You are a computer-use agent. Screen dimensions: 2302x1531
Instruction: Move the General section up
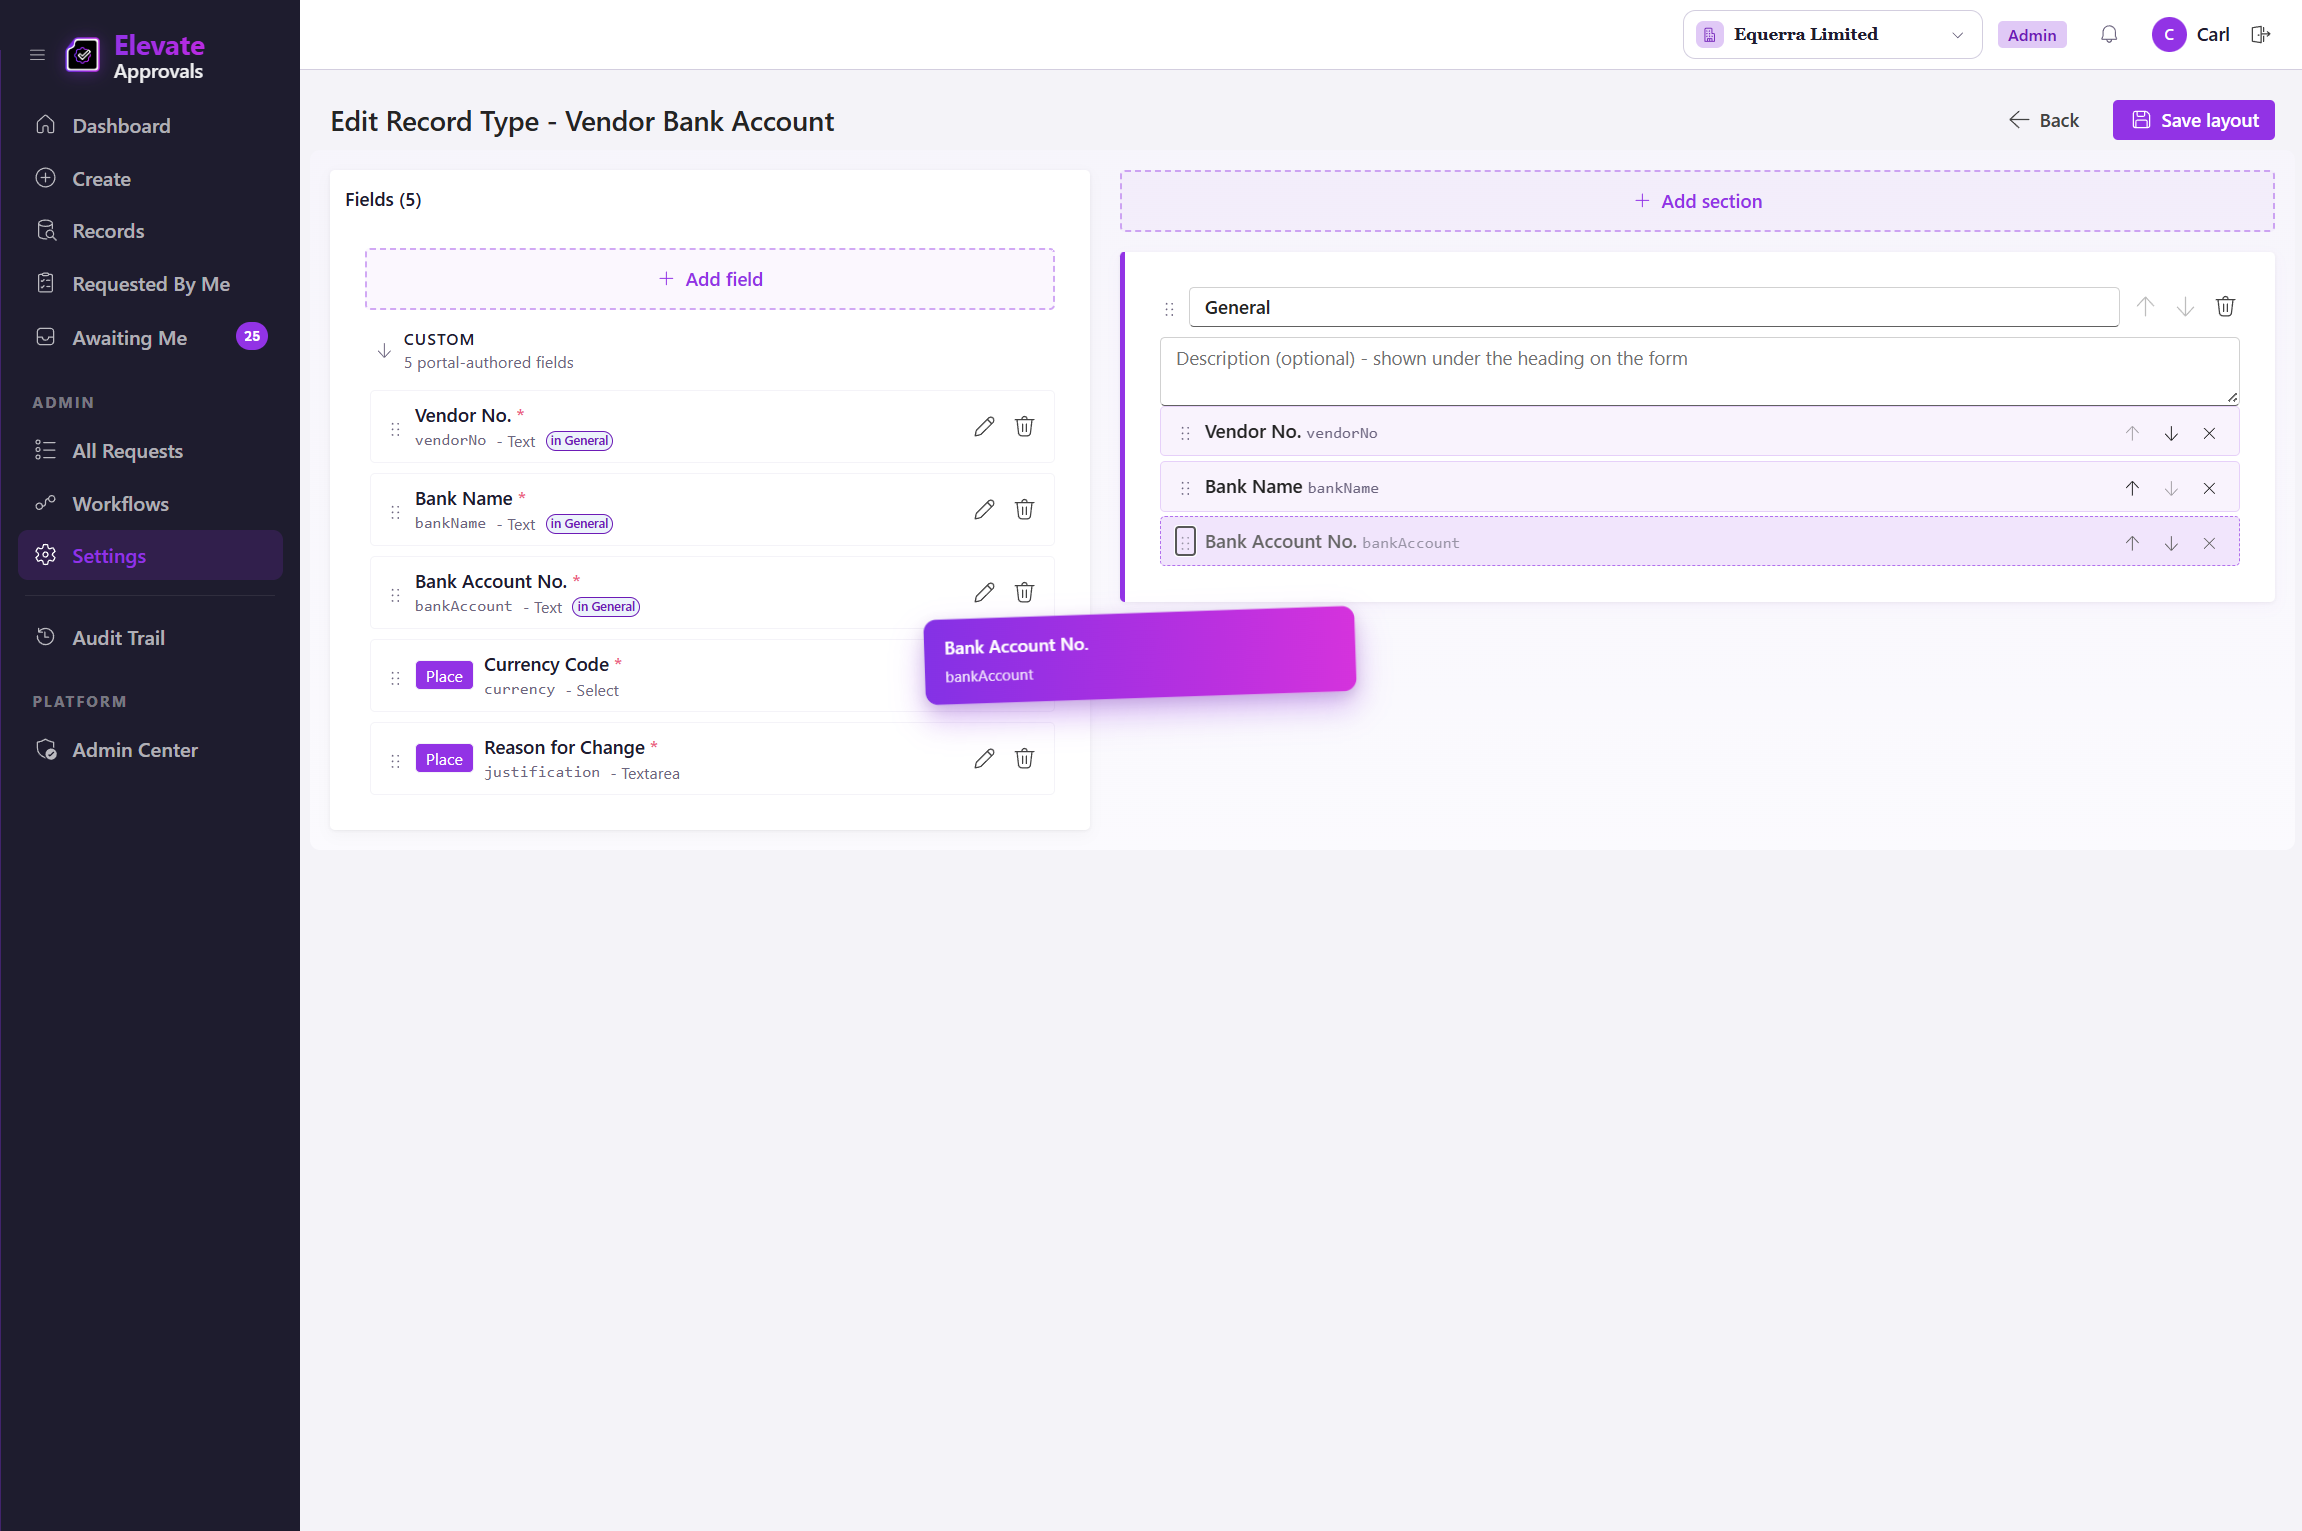[x=2145, y=307]
